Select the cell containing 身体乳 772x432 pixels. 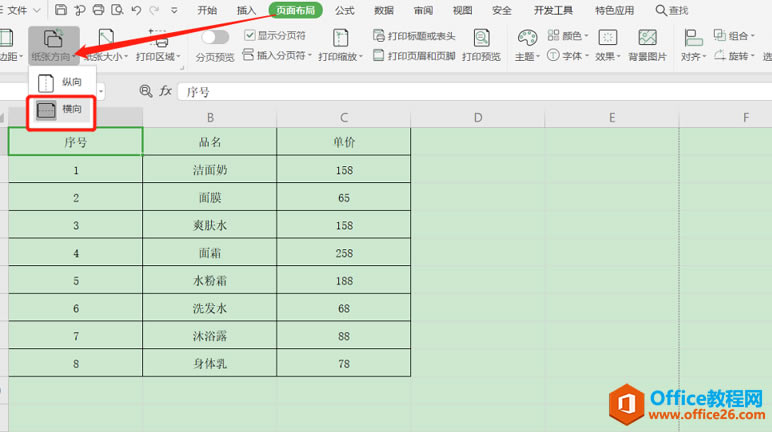pyautogui.click(x=210, y=363)
